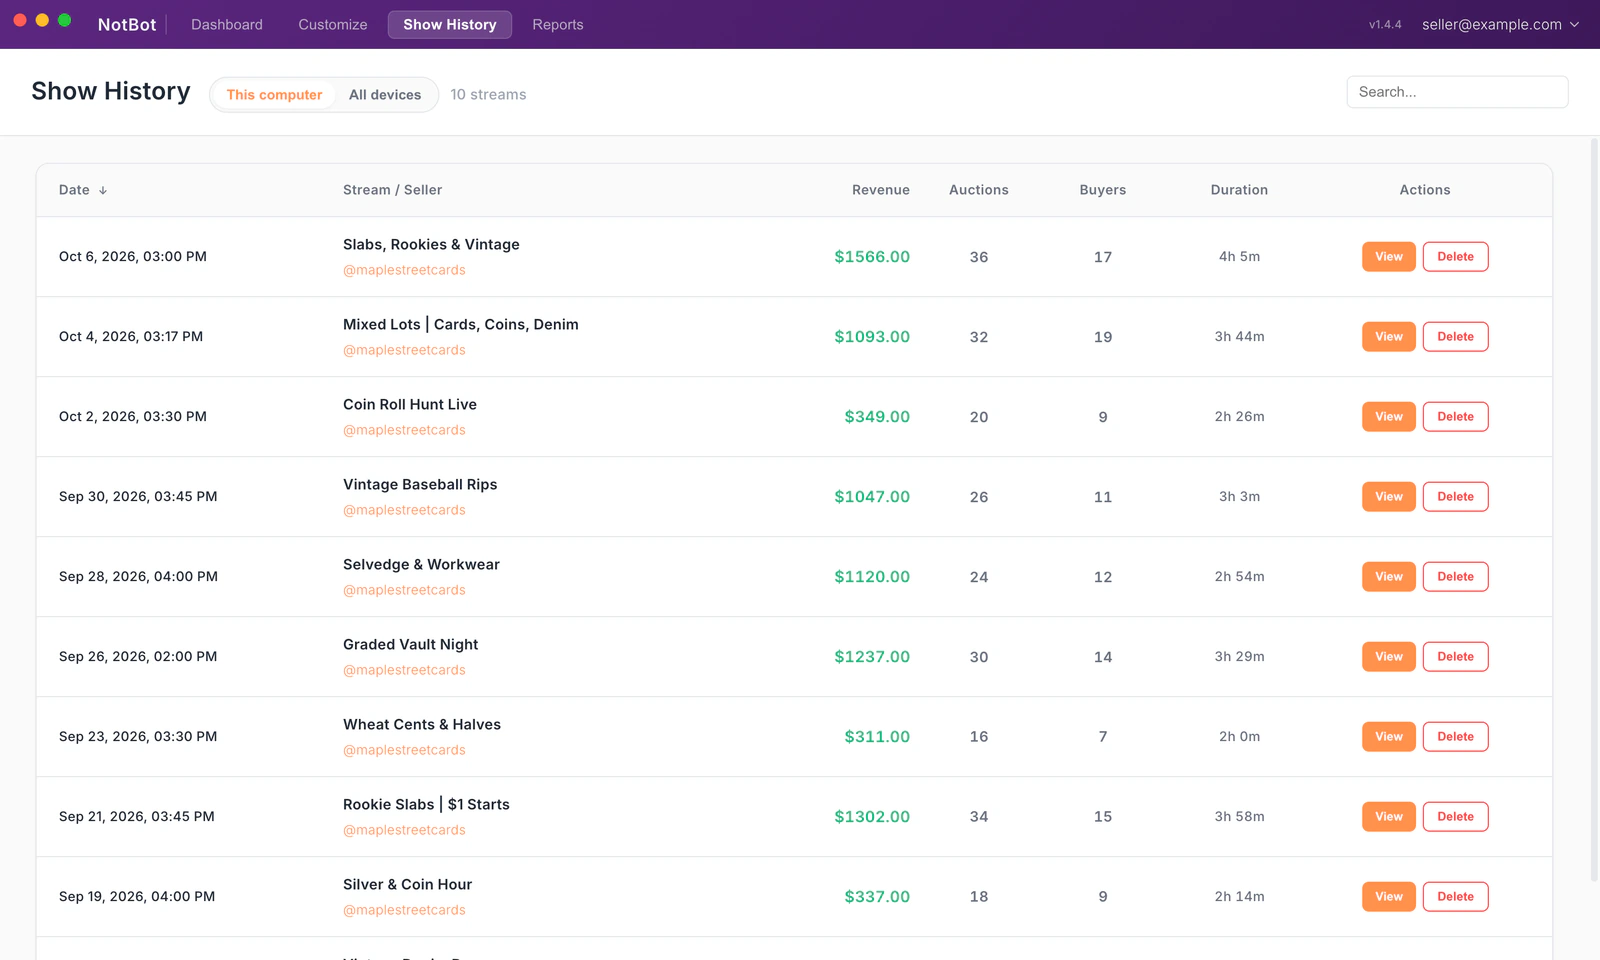Click the vertical page scrollbar
1600x960 pixels.
(x=1594, y=510)
